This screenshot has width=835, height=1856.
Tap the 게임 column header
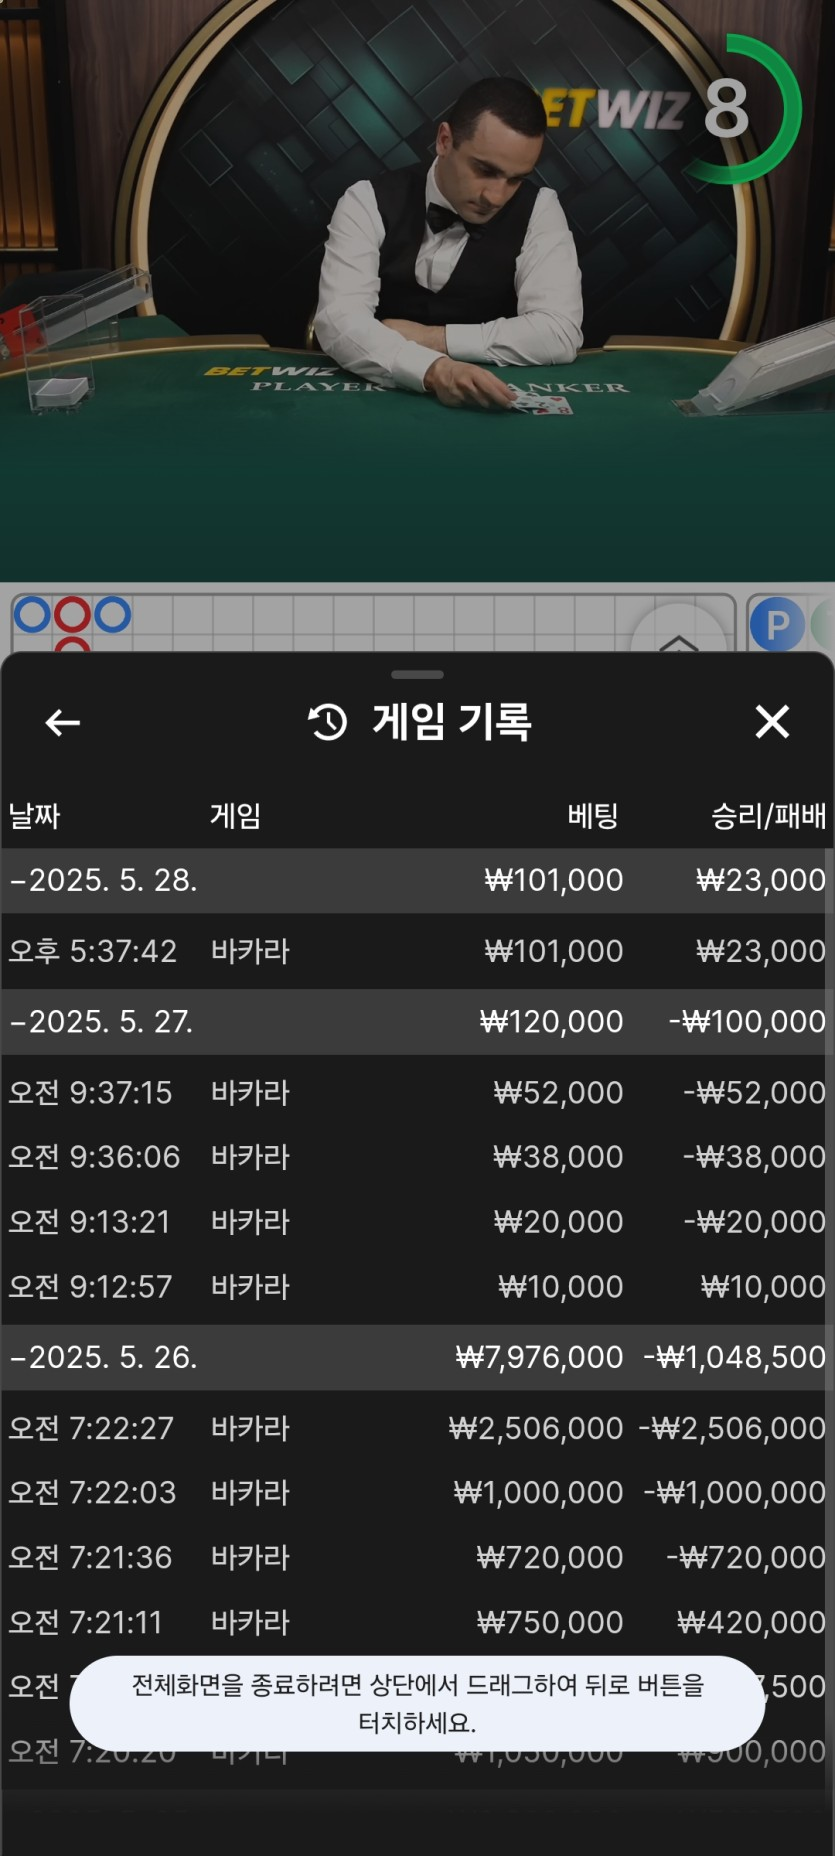pos(235,816)
